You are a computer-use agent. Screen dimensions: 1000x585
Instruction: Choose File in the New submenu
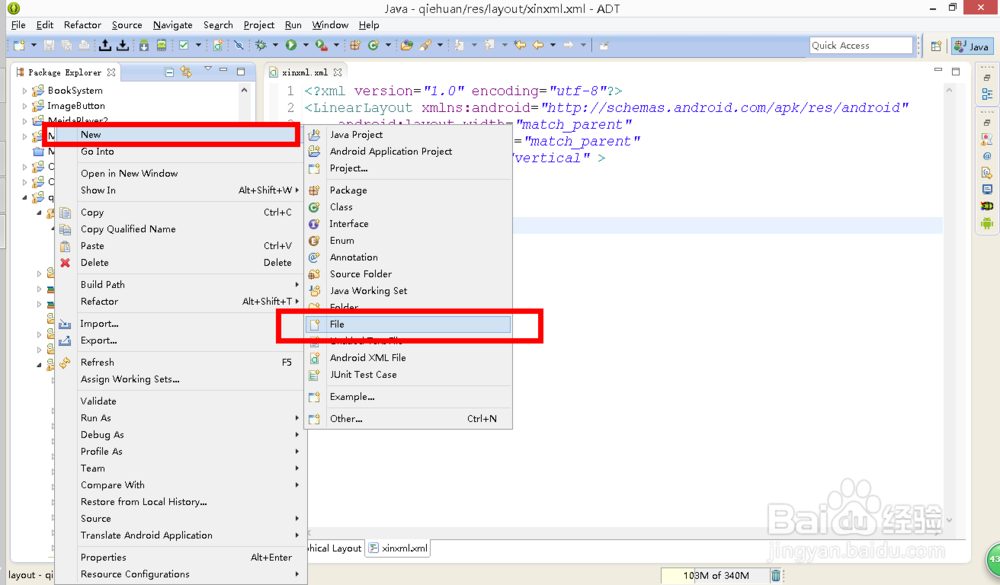[x=408, y=324]
